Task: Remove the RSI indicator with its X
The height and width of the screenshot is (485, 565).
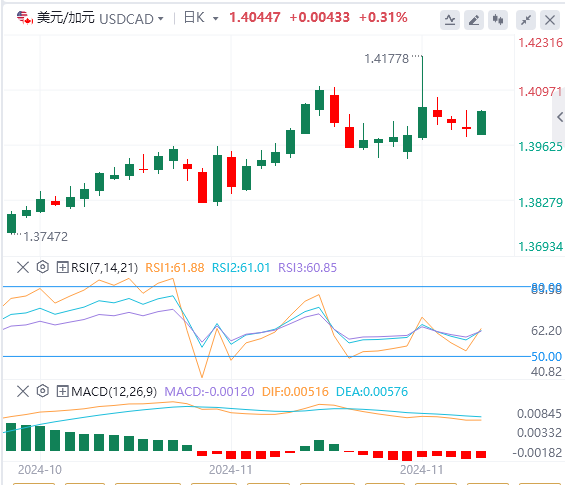Action: pyautogui.click(x=23, y=268)
